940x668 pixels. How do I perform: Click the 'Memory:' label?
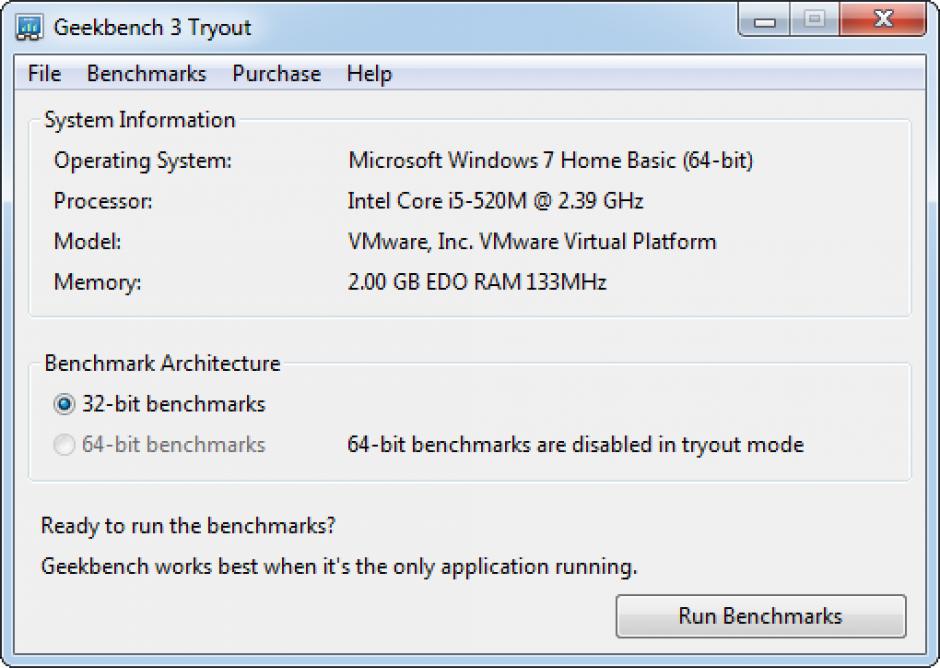pyautogui.click(x=98, y=282)
